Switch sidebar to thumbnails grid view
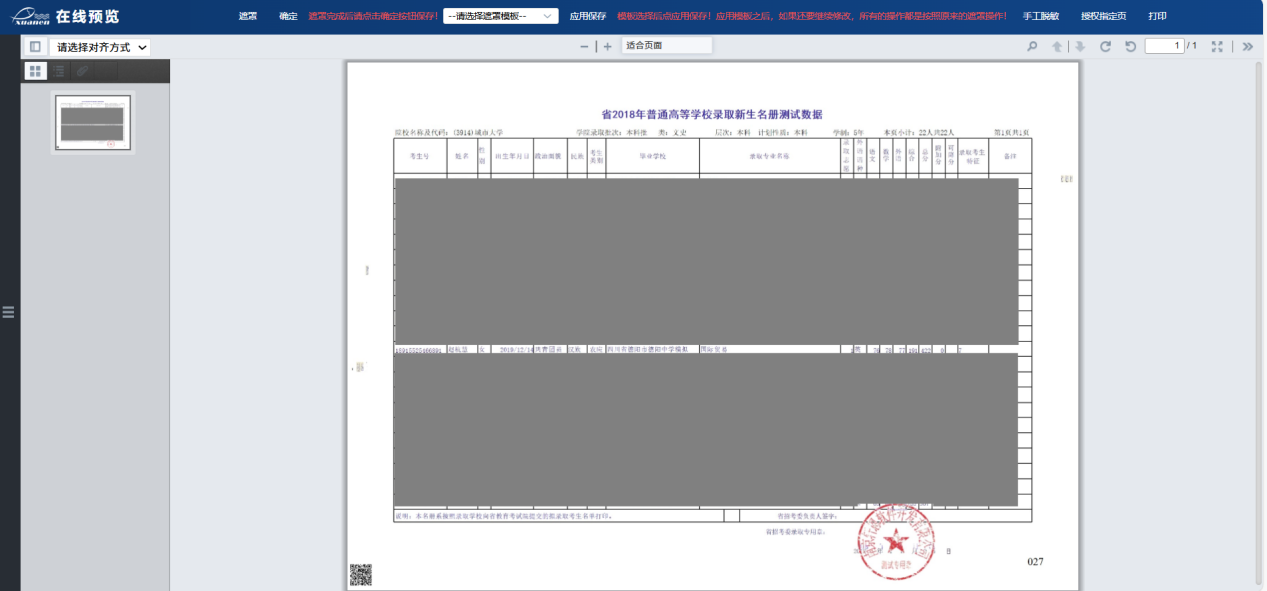The width and height of the screenshot is (1267, 591). pyautogui.click(x=35, y=71)
